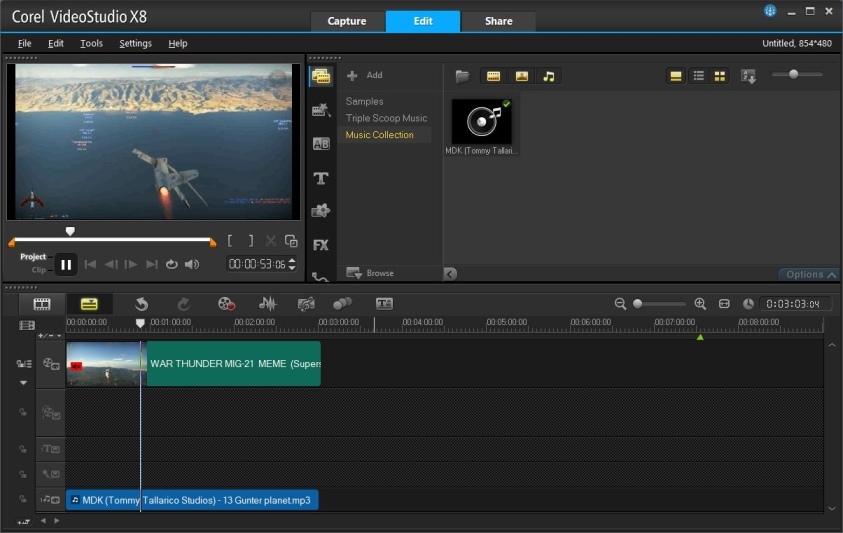Open the Sound Mixer tool
The width and height of the screenshot is (843, 533).
point(267,304)
